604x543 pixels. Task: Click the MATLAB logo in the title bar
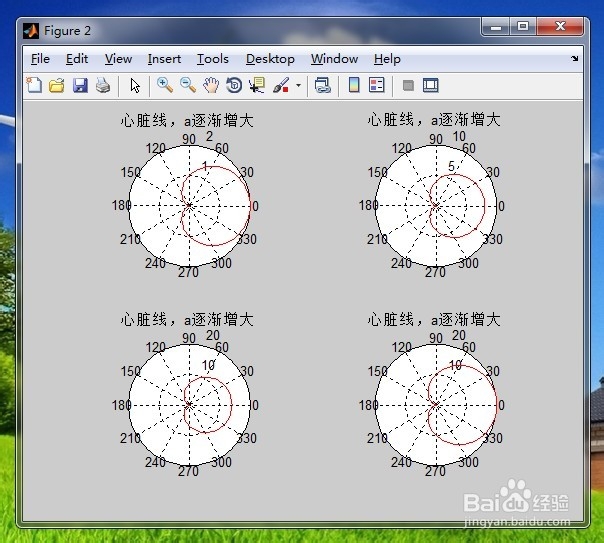[31, 31]
